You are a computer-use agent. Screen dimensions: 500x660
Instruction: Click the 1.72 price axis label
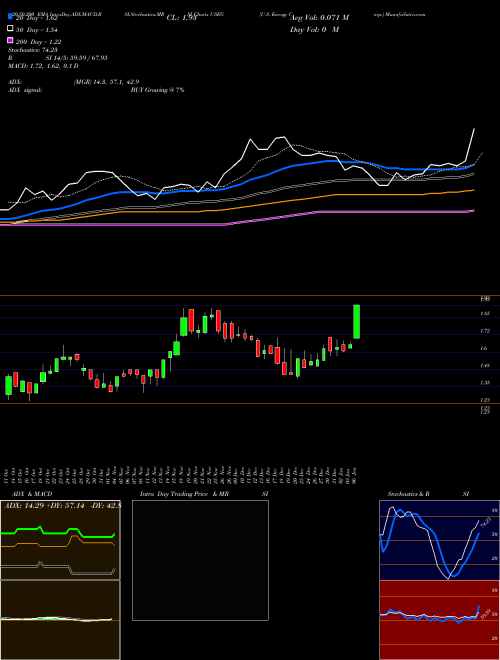pos(485,331)
